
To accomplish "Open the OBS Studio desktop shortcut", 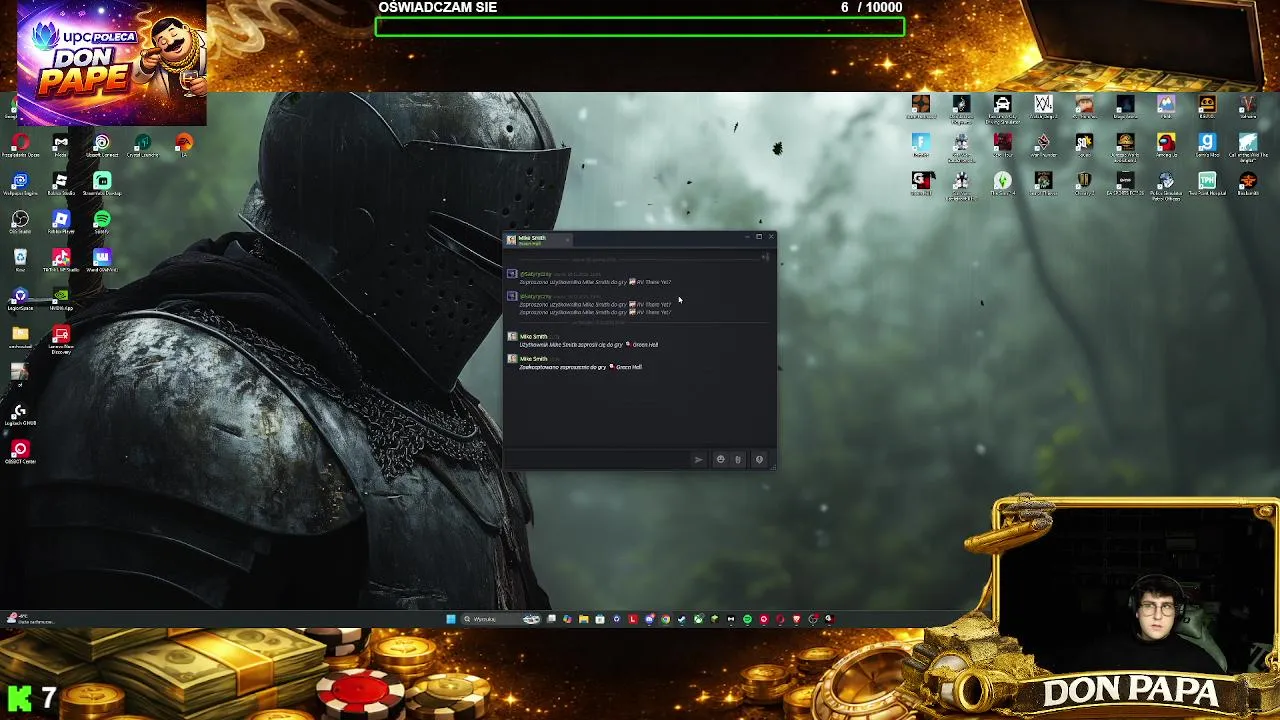I will 20,222.
